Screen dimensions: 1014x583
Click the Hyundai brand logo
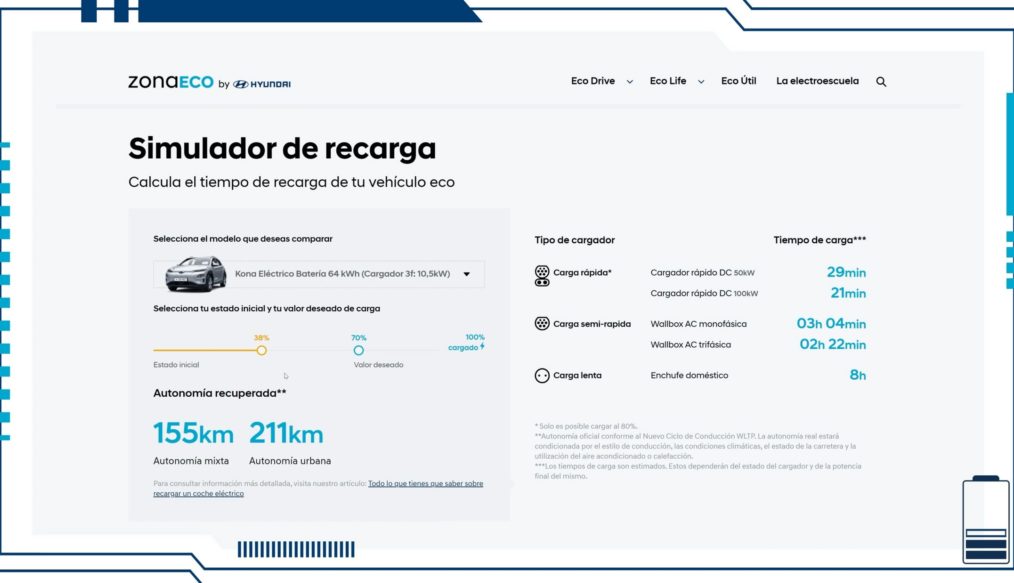click(x=261, y=83)
